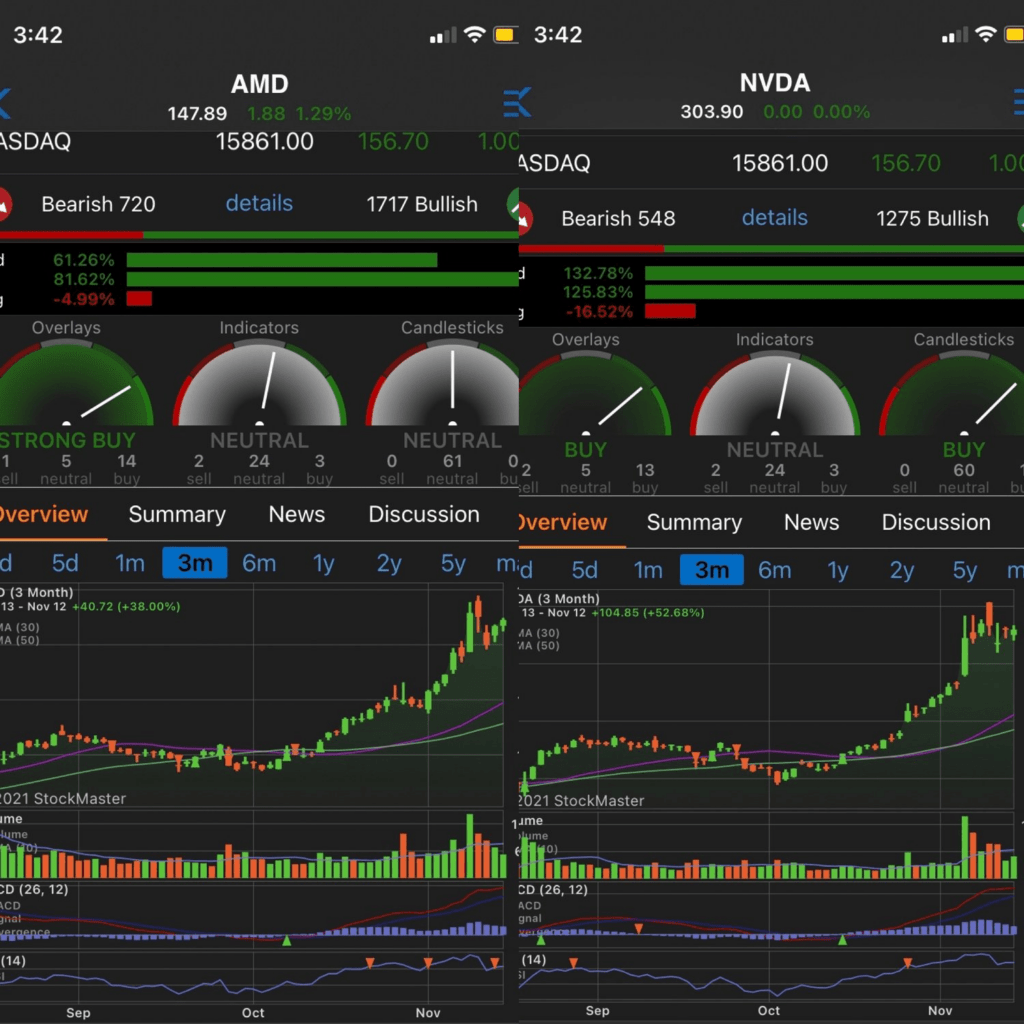Open sentiment details link for AMD
This screenshot has width=1024, height=1024.
coord(258,203)
